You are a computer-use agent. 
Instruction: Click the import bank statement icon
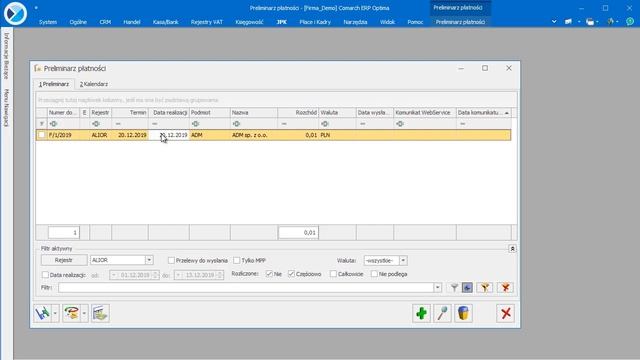click(x=100, y=313)
